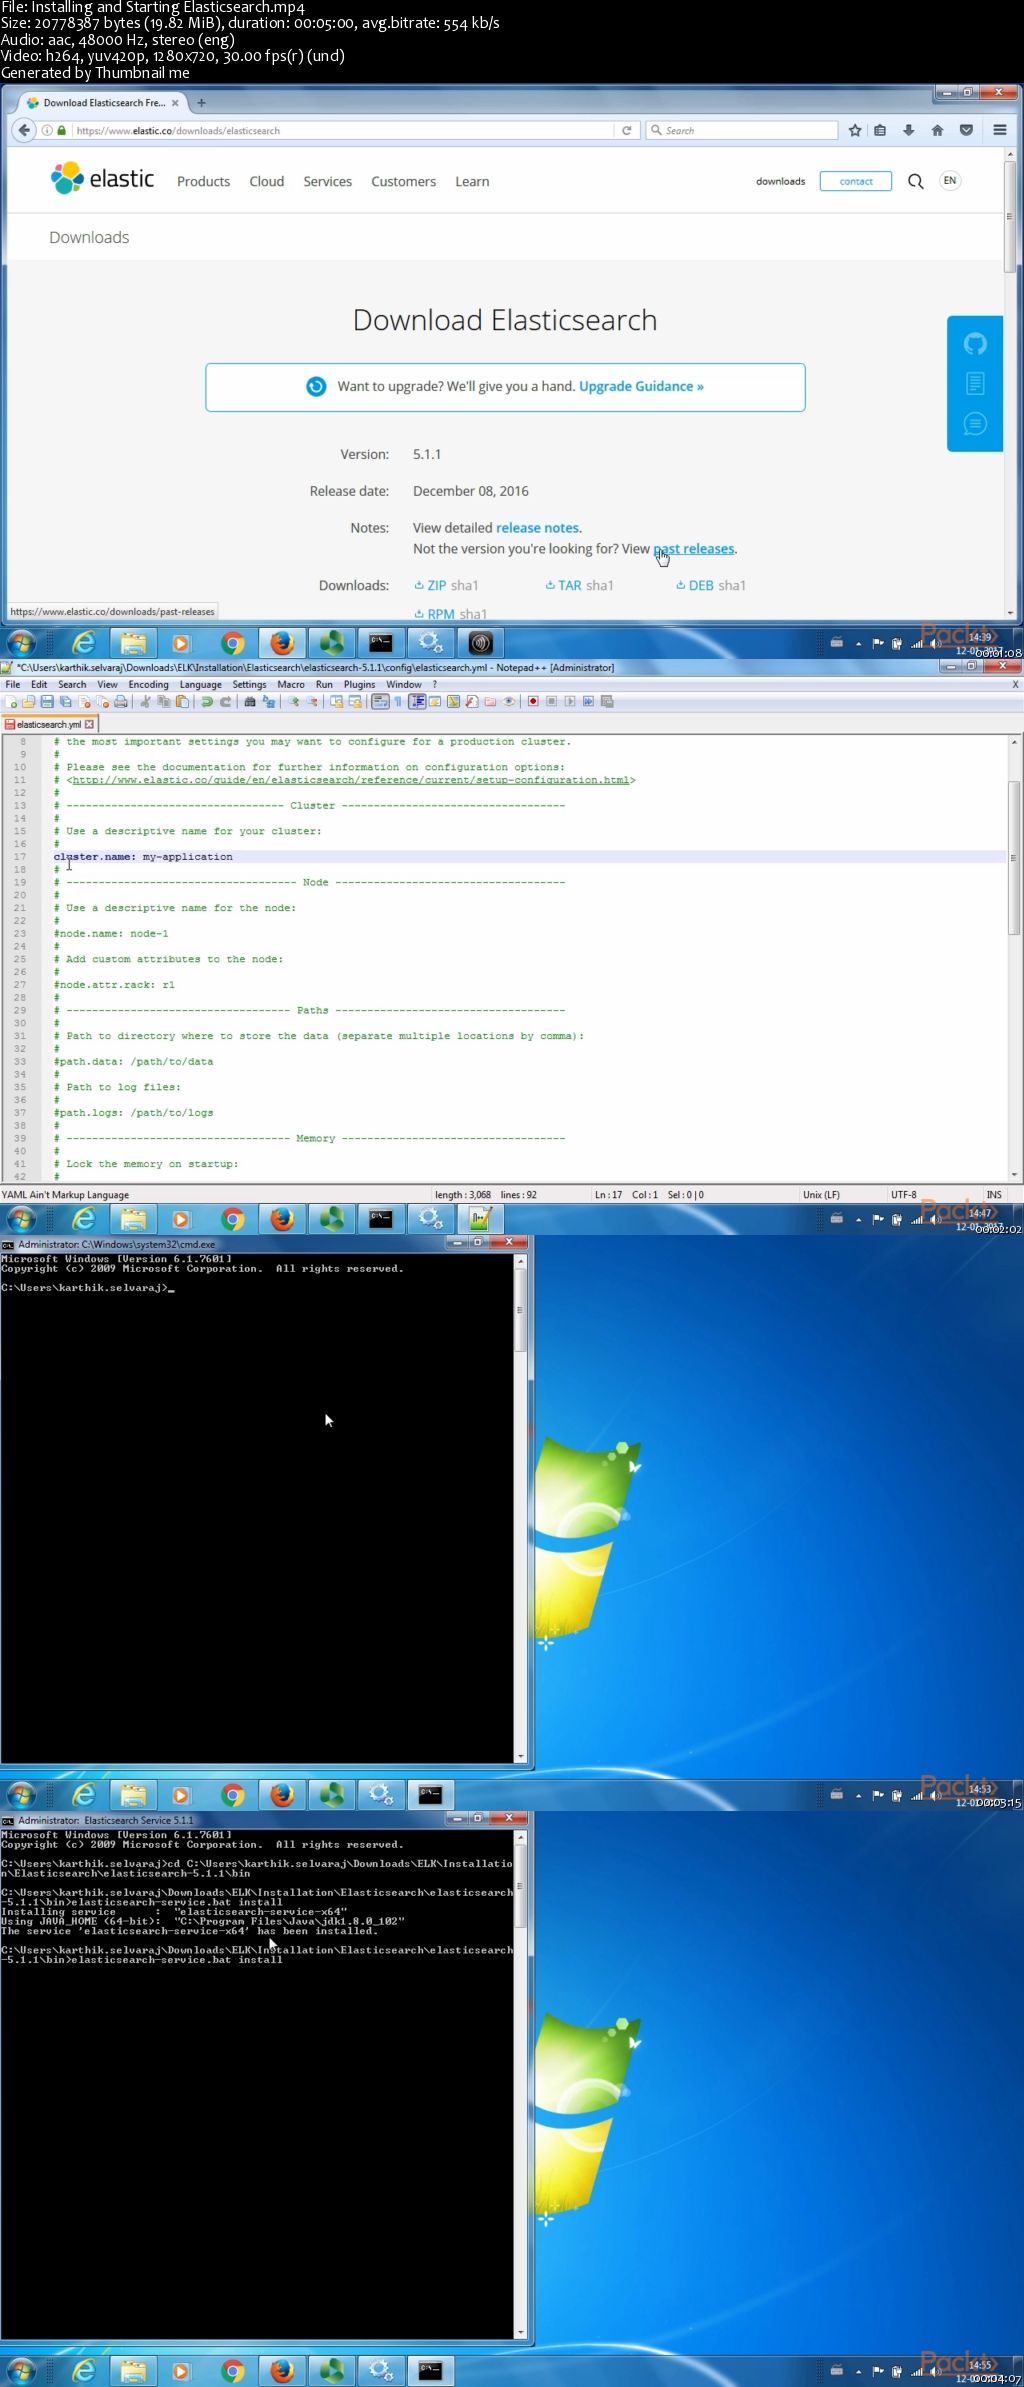Click the Upgrade Guidance link
The height and width of the screenshot is (2387, 1024).
click(x=641, y=386)
